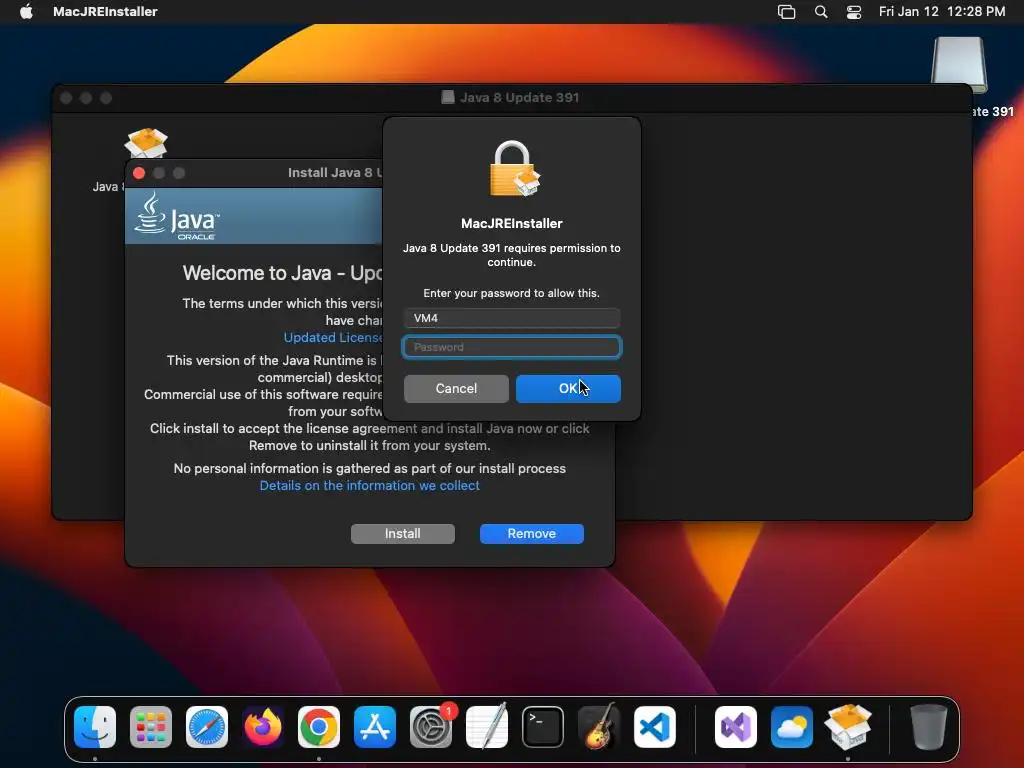Launch Safari from the Dock
The width and height of the screenshot is (1024, 768).
[x=207, y=727]
